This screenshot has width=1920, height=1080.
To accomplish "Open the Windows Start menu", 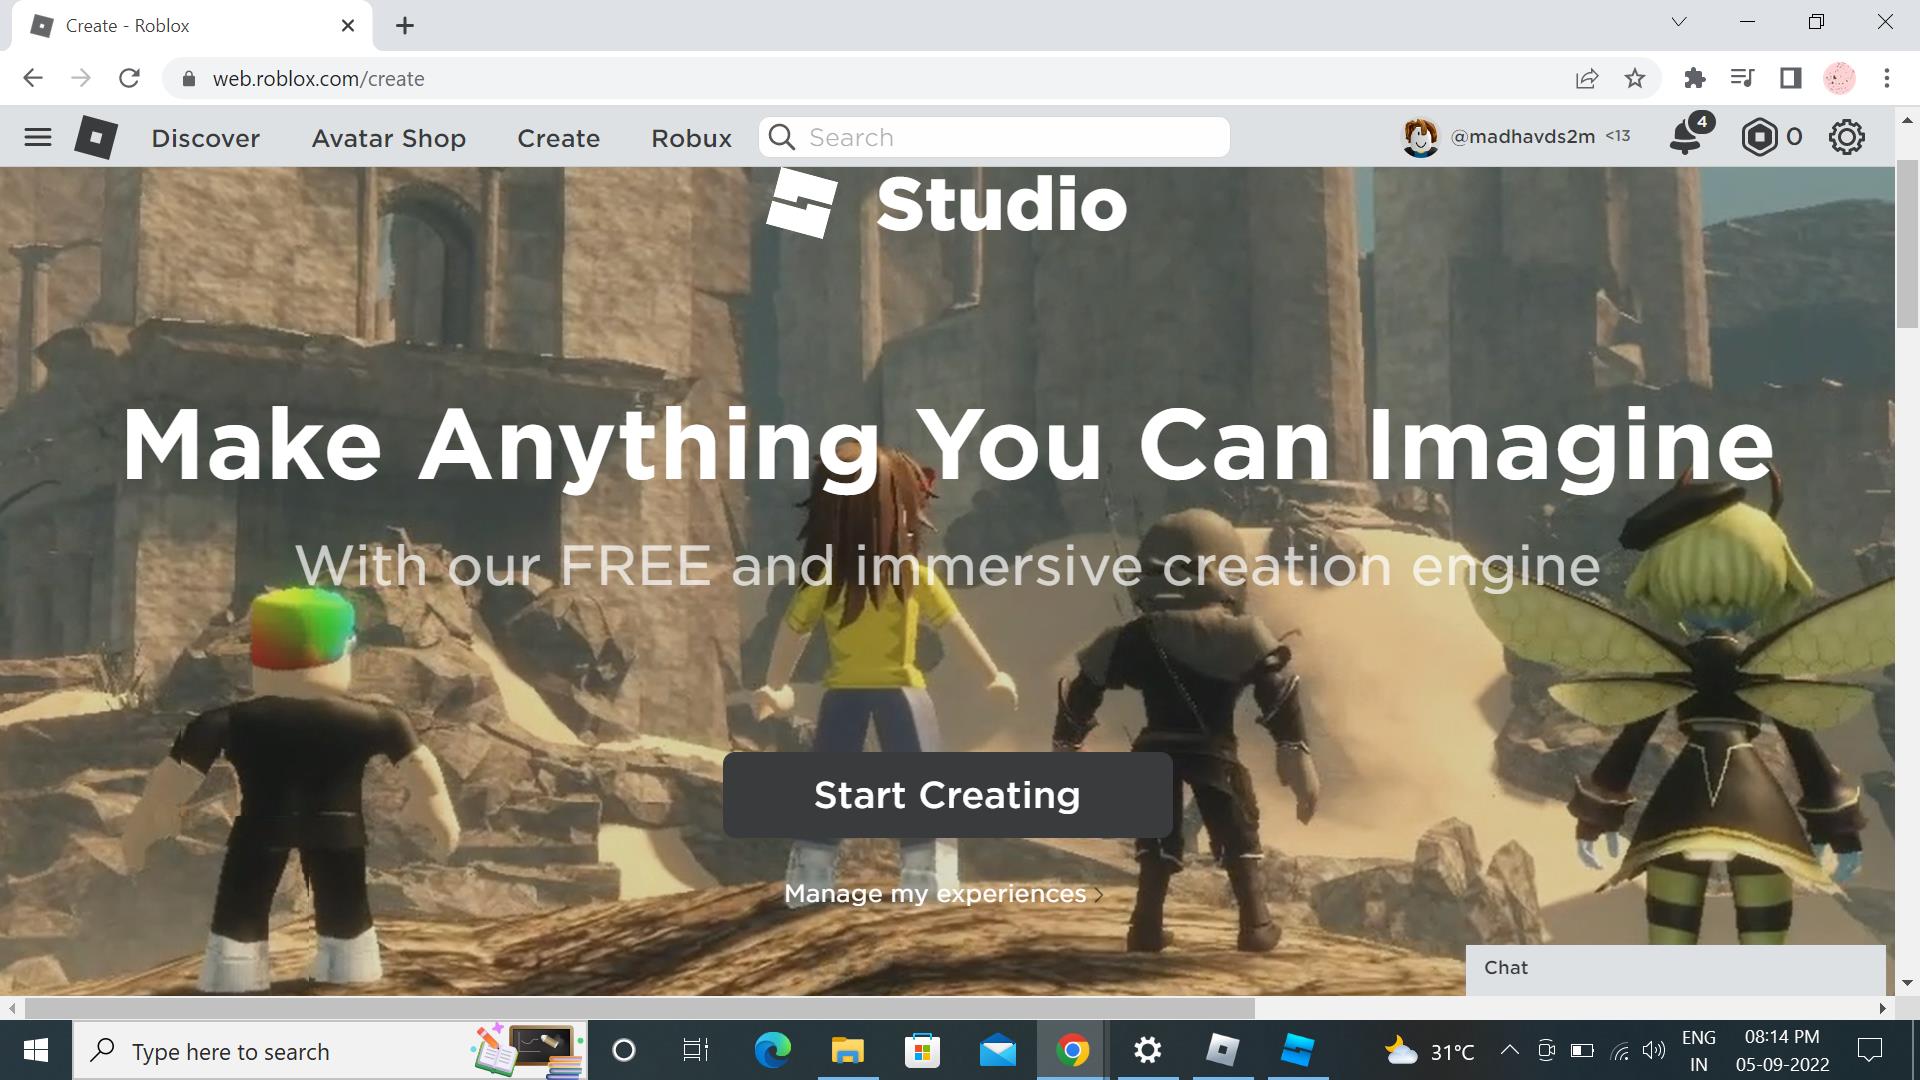I will (36, 1051).
